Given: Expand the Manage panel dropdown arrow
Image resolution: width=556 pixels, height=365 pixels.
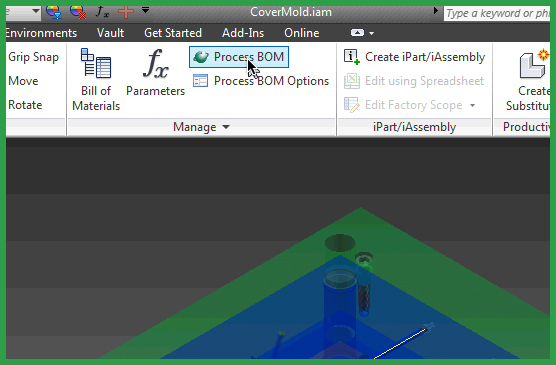Looking at the screenshot, I should pos(226,127).
